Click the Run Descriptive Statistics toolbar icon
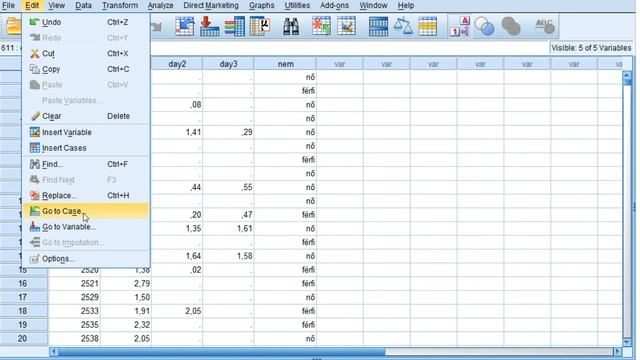Screen dimensions: 640x360 260,27
